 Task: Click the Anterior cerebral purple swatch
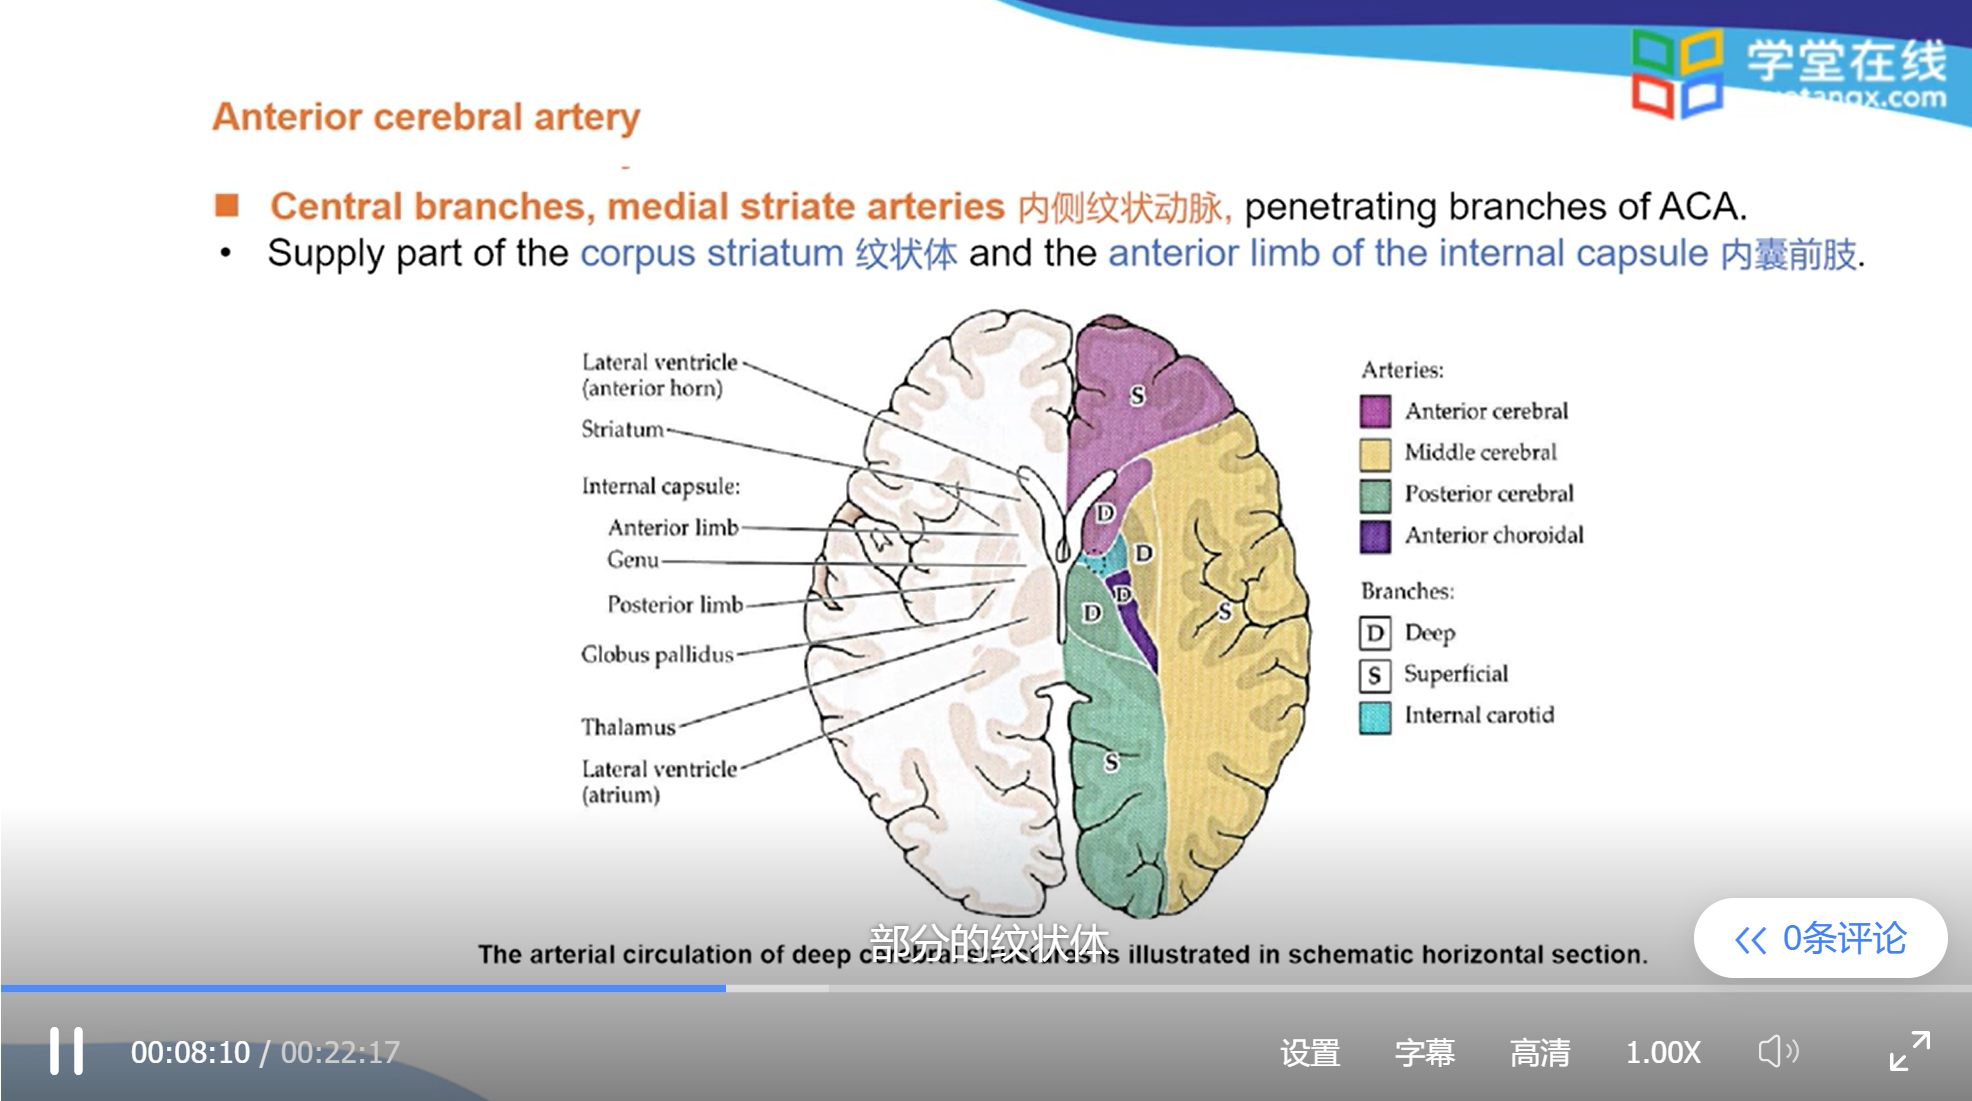(x=1375, y=411)
